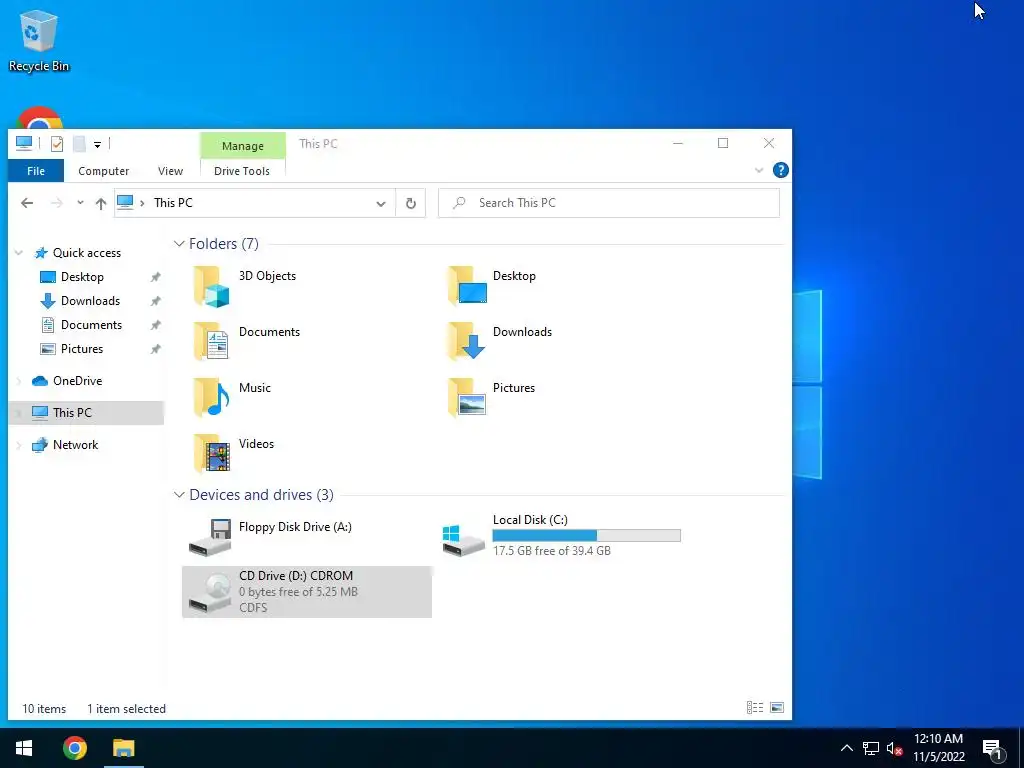Screen dimensions: 1024x768
Task: Open Downloads in Quick access list
Action: pos(90,301)
